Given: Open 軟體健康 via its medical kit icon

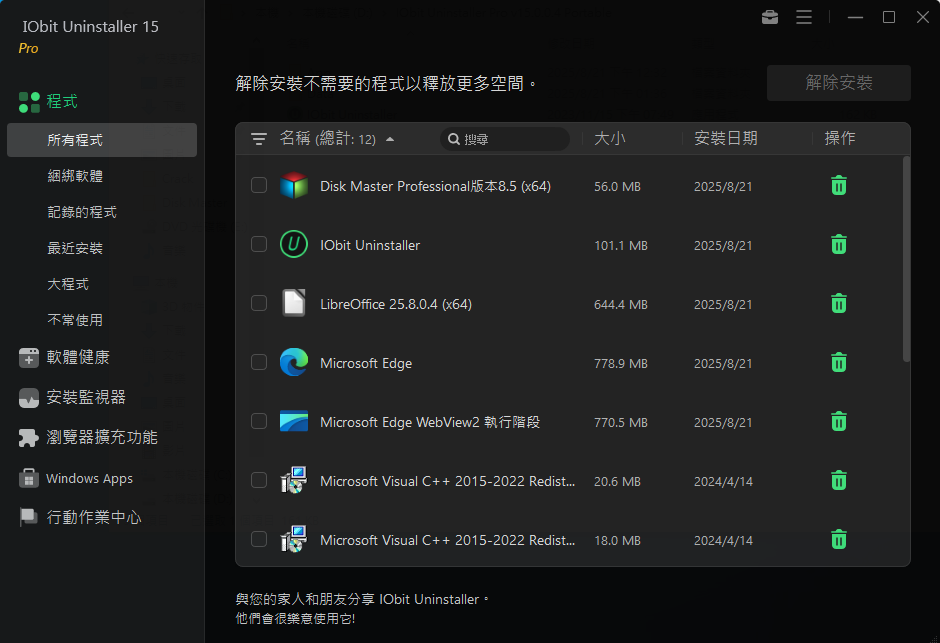Looking at the screenshot, I should (x=29, y=358).
